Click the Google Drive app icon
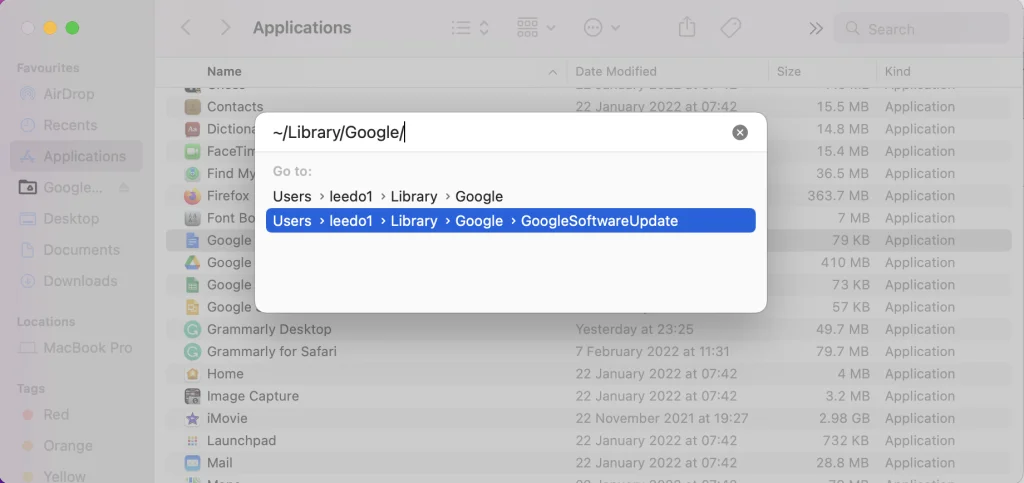 [192, 262]
